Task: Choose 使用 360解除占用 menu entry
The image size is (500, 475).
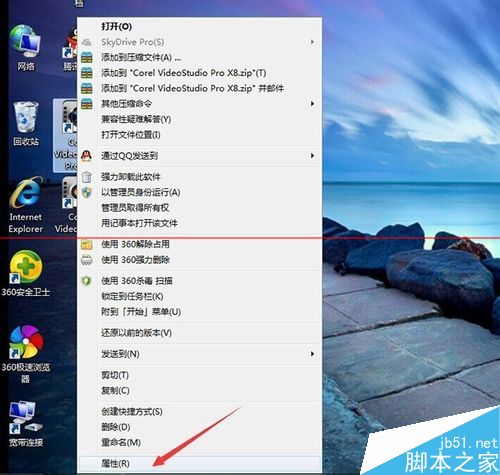Action: coord(200,244)
